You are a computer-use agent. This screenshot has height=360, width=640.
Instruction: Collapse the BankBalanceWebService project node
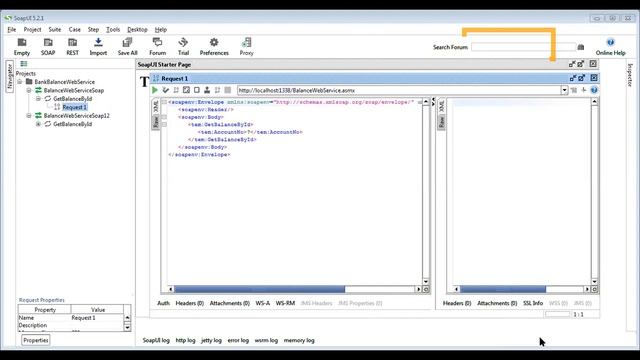click(20, 82)
